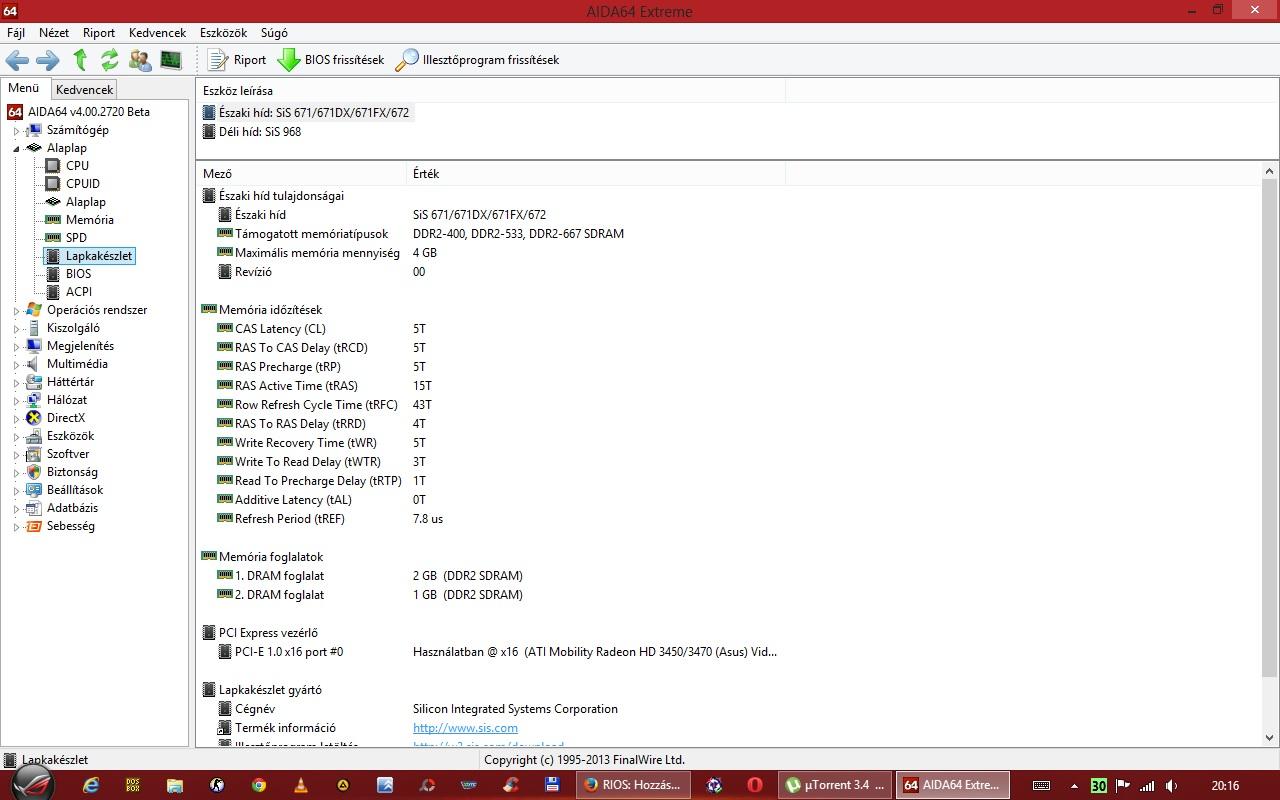Viewport: 1280px width, 800px height.
Task: Select Északi híd: SiS 671 device row
Action: 306,113
